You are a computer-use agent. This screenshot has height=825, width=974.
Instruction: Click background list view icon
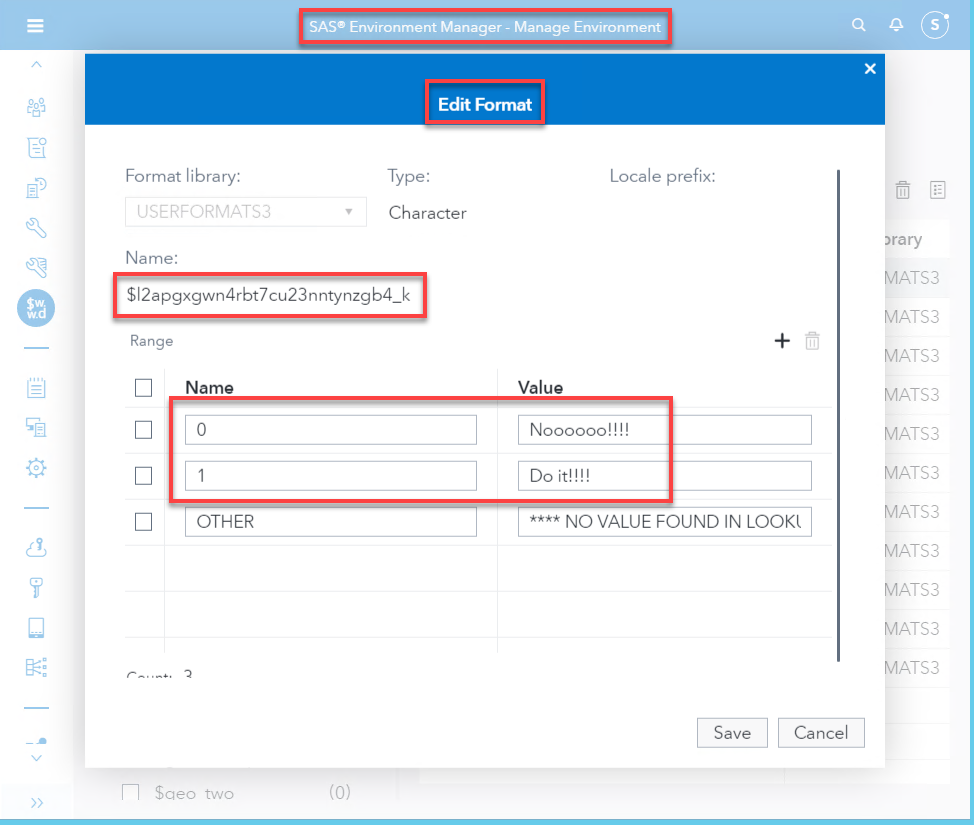[x=937, y=190]
